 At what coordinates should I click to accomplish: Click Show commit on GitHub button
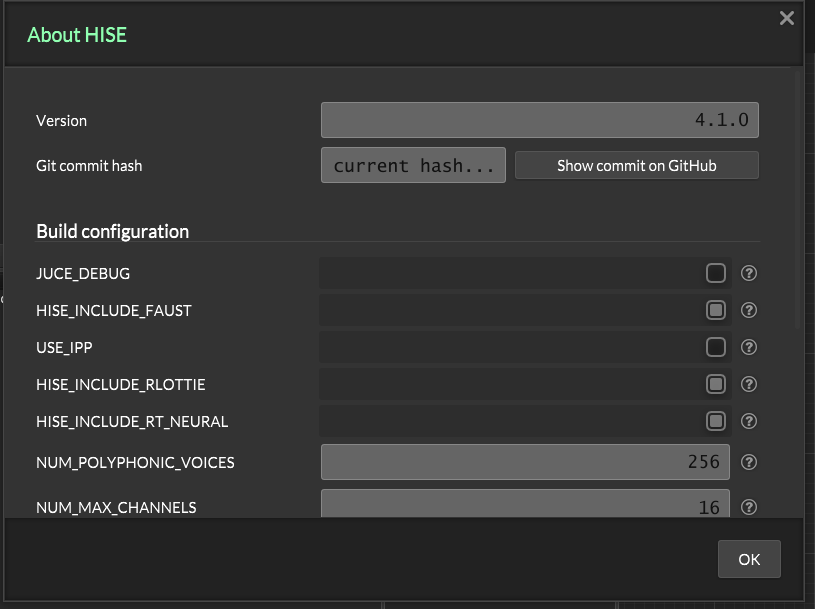[636, 166]
